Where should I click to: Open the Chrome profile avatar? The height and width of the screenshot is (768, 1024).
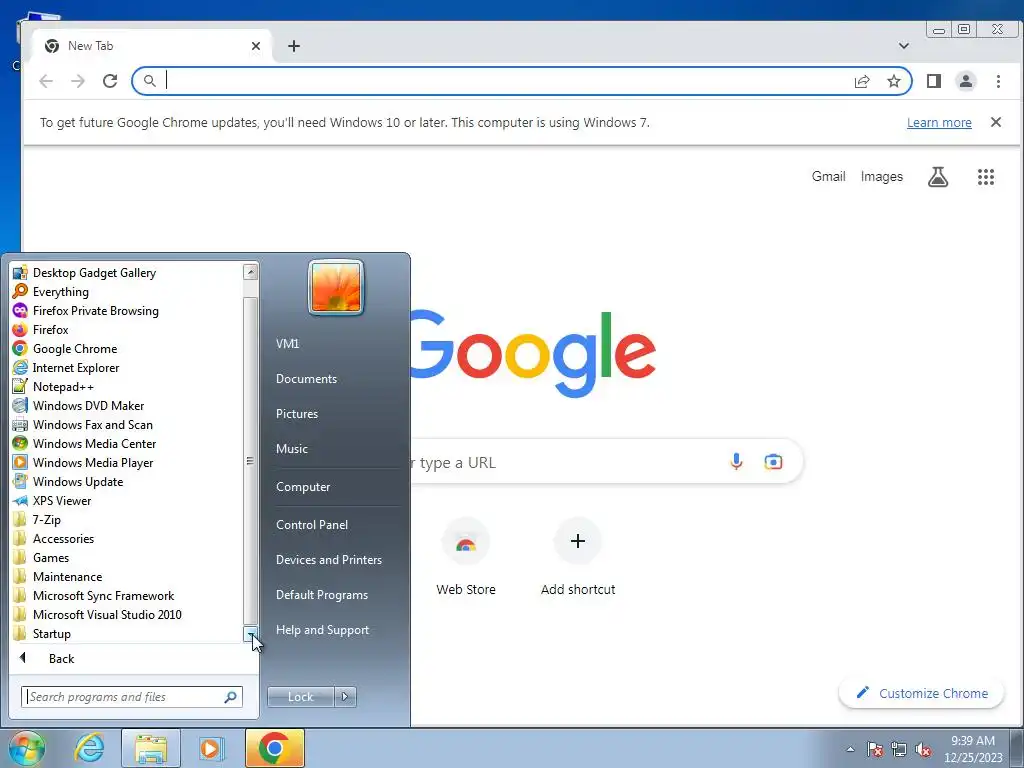click(965, 81)
